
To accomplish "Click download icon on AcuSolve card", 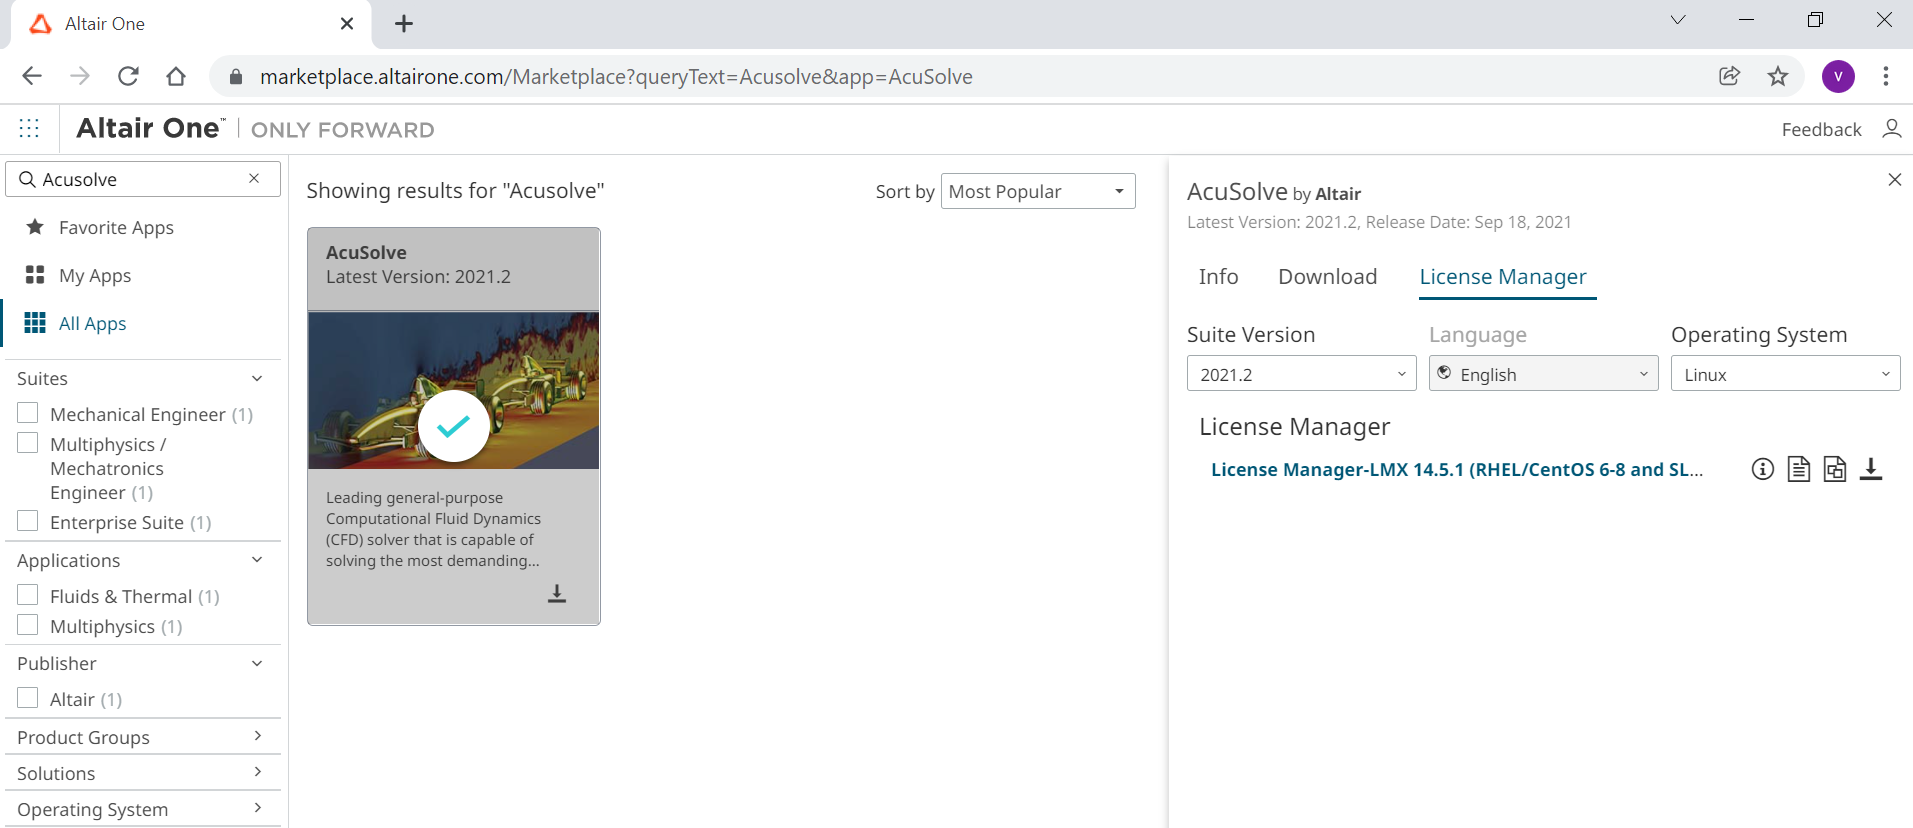I will [557, 594].
